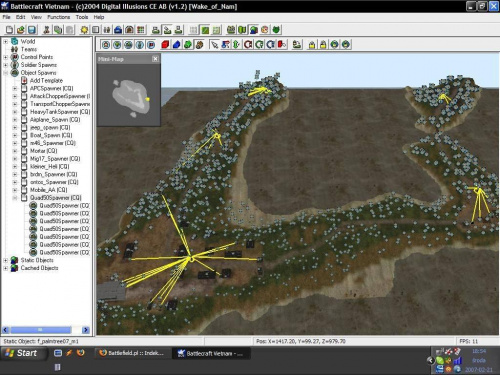Expand the World tree node
The height and width of the screenshot is (375, 500).
tap(6, 42)
